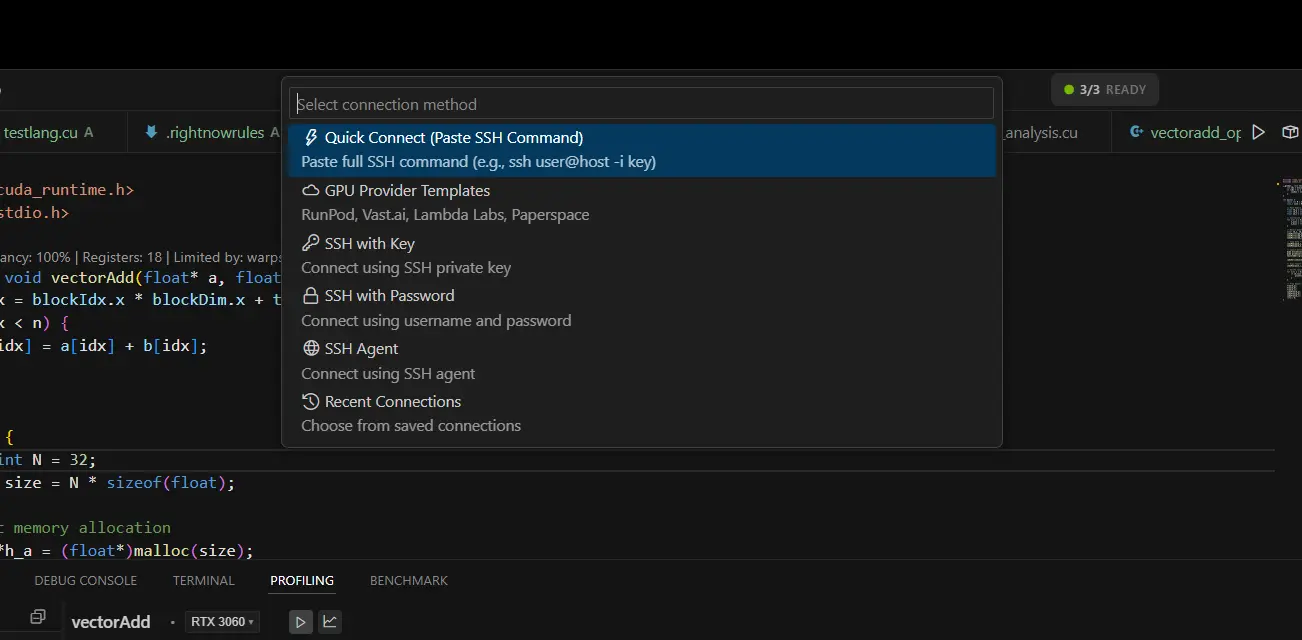Click the cloud icon beside GPU Provider Templates
Viewport: 1302px width, 640px height.
[311, 190]
